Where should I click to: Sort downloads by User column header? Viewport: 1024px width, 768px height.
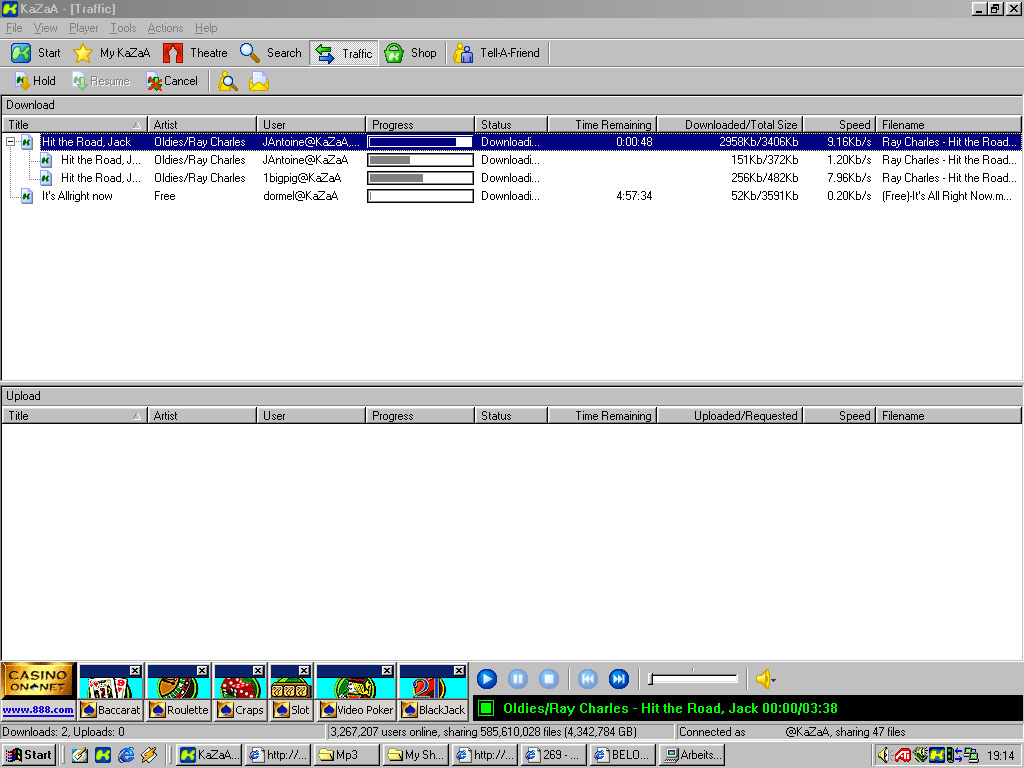pos(312,125)
